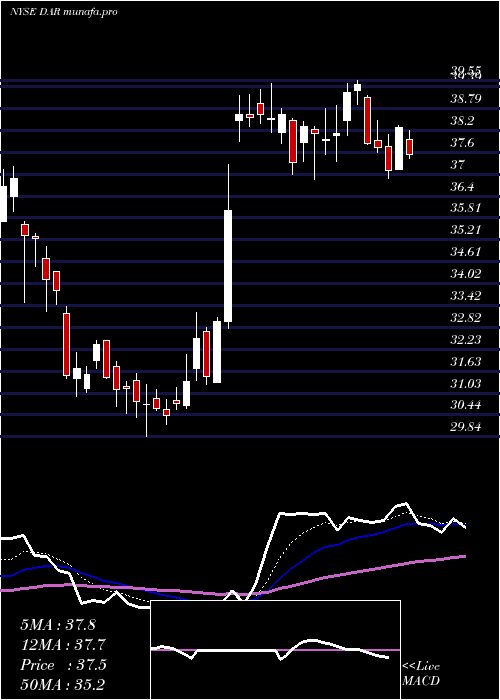Click the 'NYSE DAR munafa.pro' chart title

63,12
